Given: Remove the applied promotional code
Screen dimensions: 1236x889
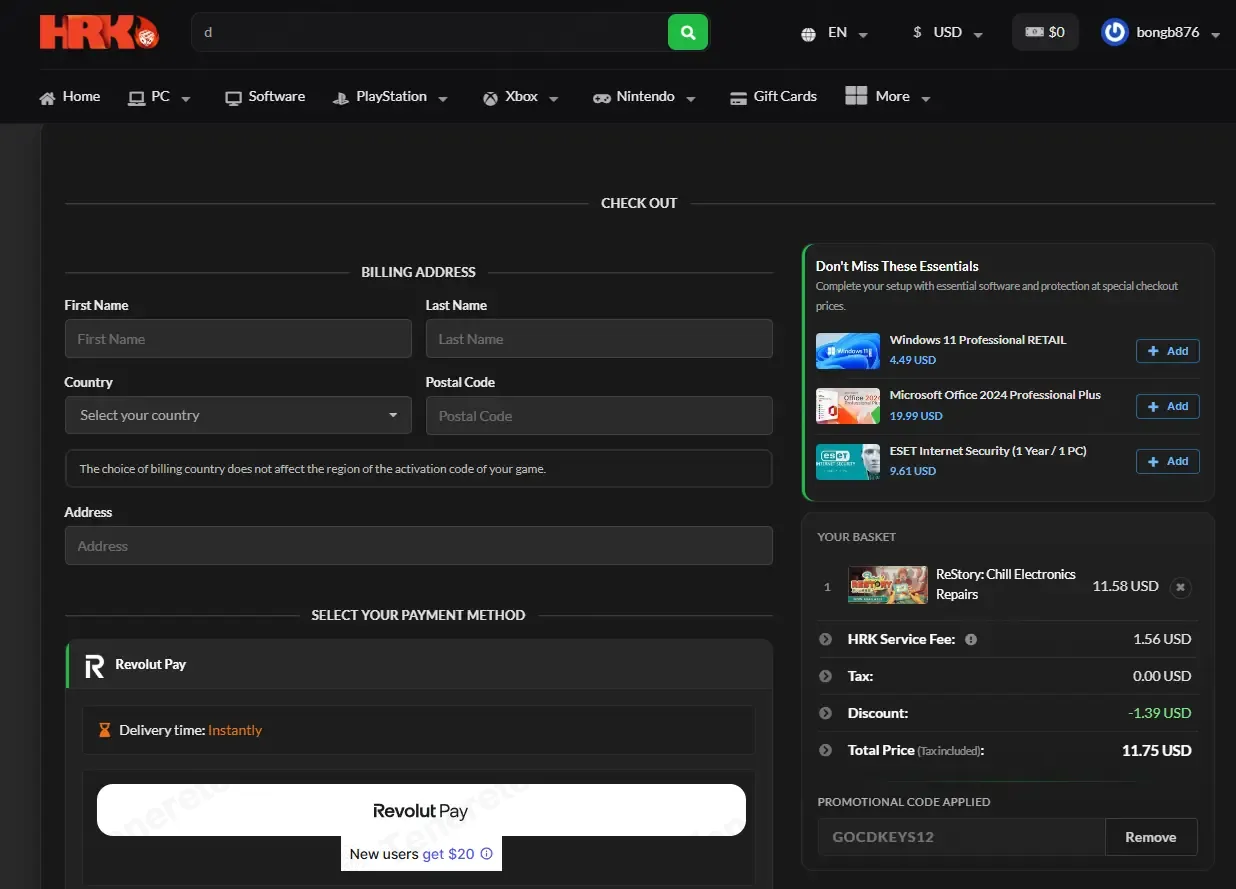Looking at the screenshot, I should 1151,837.
